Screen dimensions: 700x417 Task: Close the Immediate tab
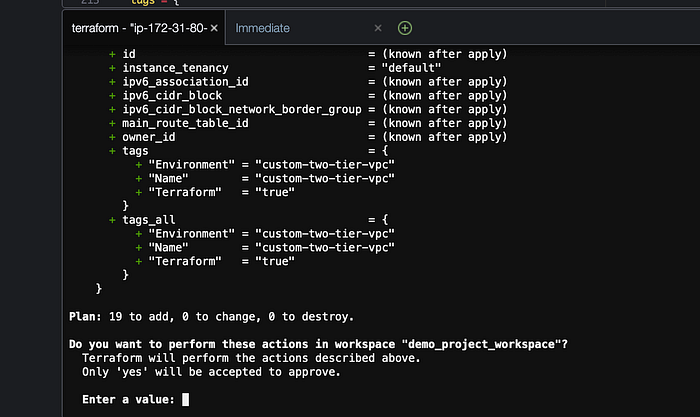pos(378,28)
